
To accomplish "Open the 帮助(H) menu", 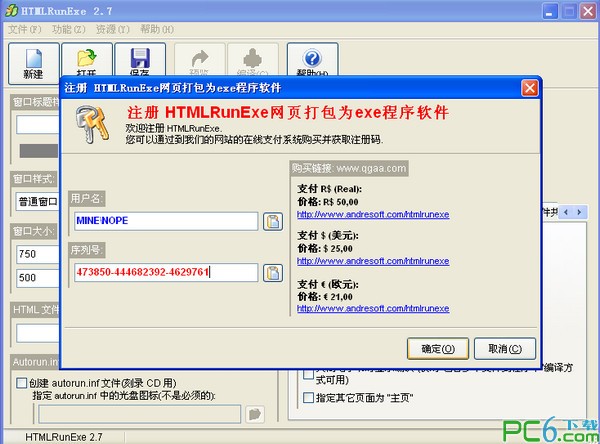I will click(157, 29).
